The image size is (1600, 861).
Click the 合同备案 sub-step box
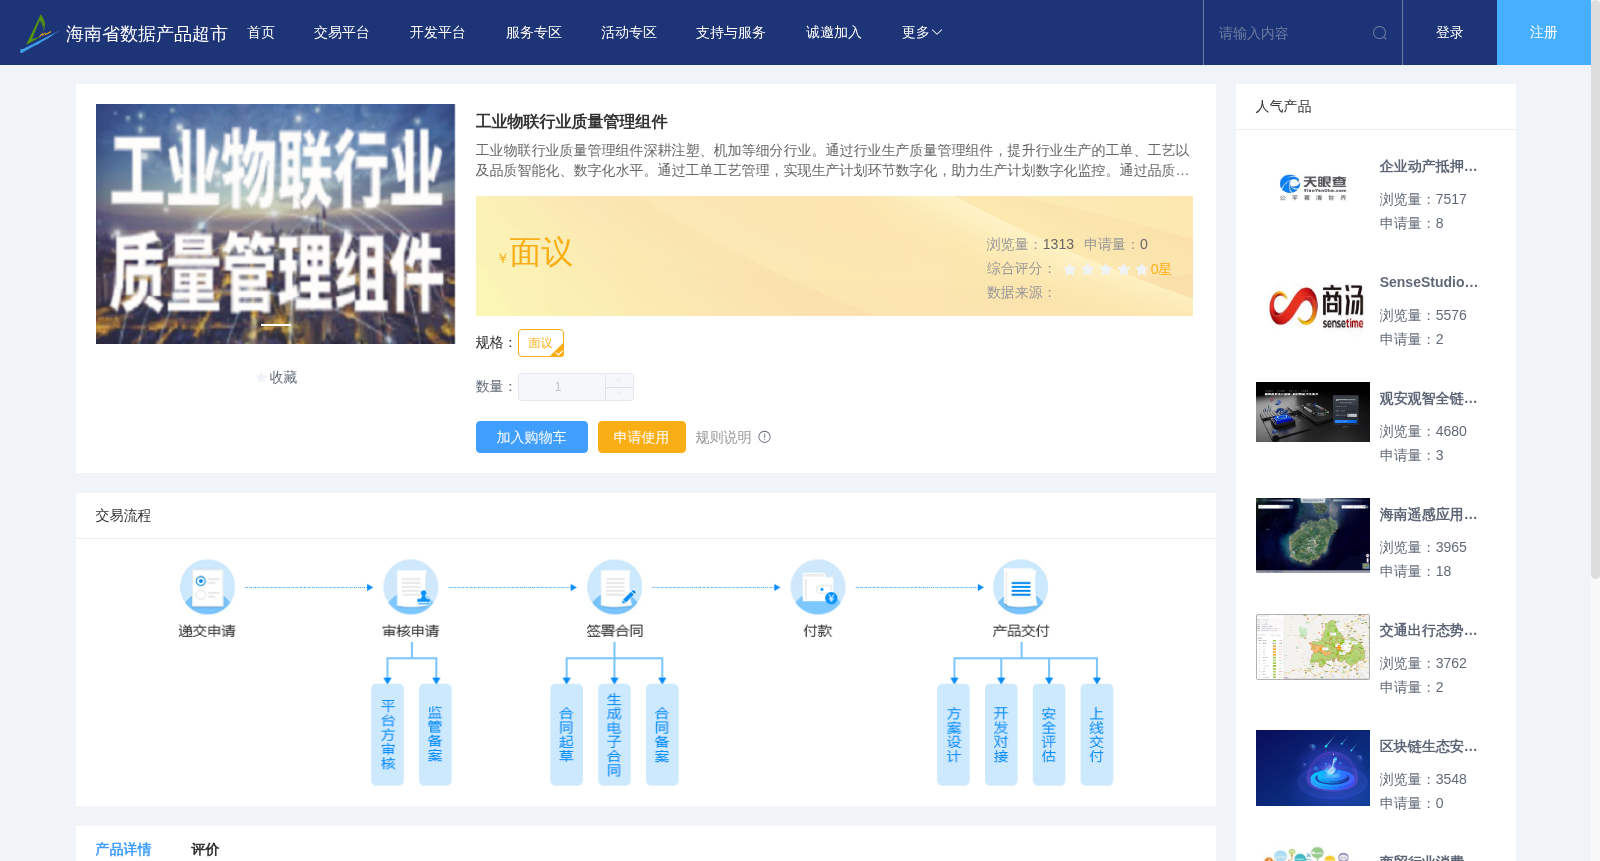pyautogui.click(x=662, y=735)
